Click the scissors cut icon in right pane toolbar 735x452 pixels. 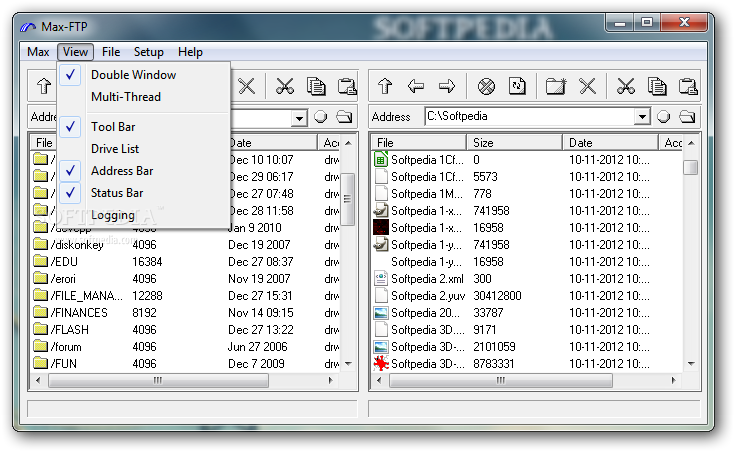coord(626,86)
